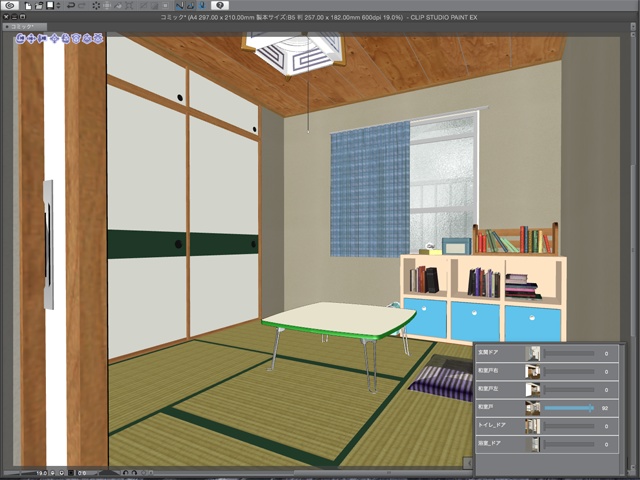Click the Open file folder icon
The width and height of the screenshot is (640, 480).
(x=39, y=6)
